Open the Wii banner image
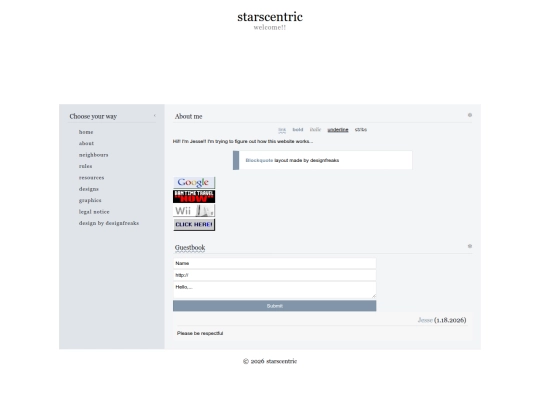The width and height of the screenshot is (540, 405). 194,210
